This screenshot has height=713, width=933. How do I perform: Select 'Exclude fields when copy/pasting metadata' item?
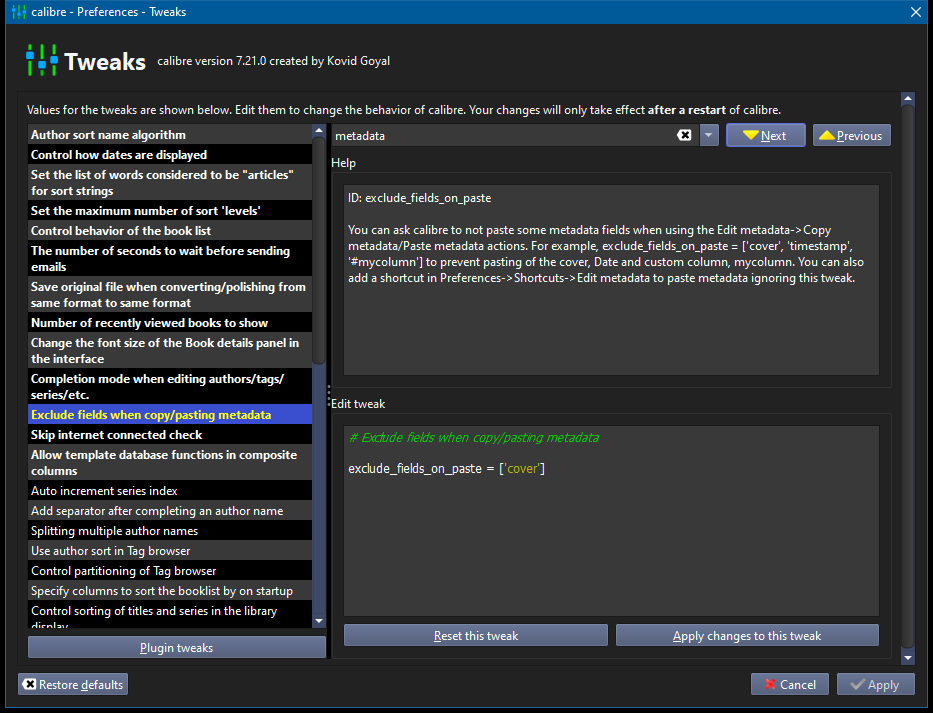170,415
